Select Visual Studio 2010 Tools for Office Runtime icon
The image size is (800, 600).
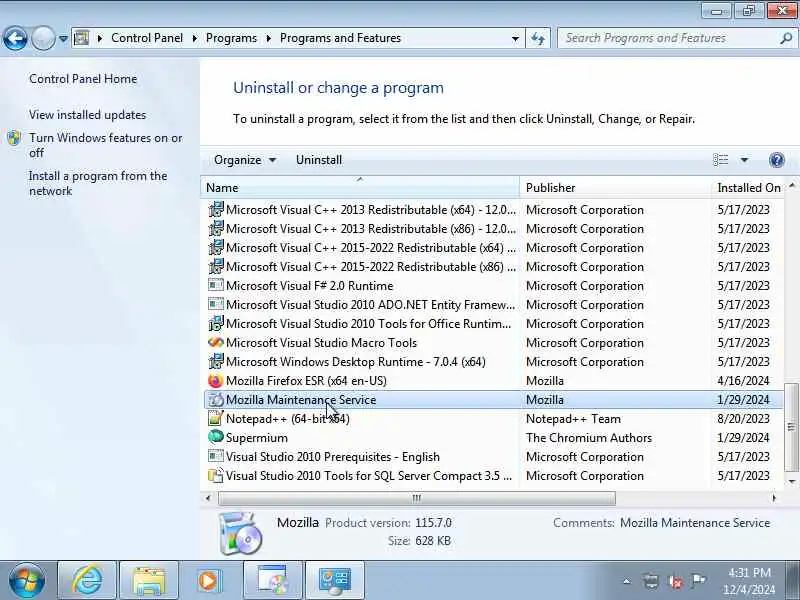point(216,323)
